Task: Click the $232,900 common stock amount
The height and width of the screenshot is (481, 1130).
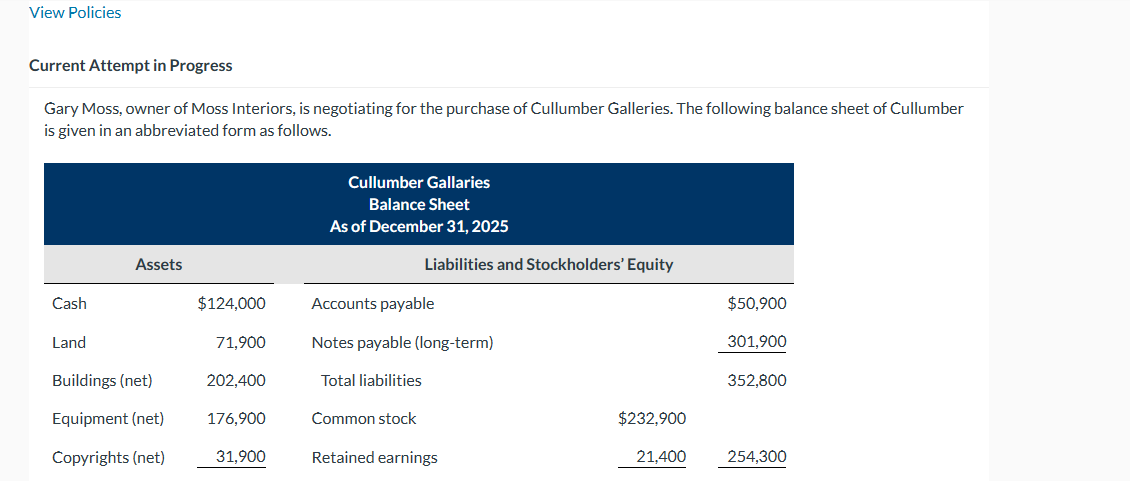Action: point(652,418)
